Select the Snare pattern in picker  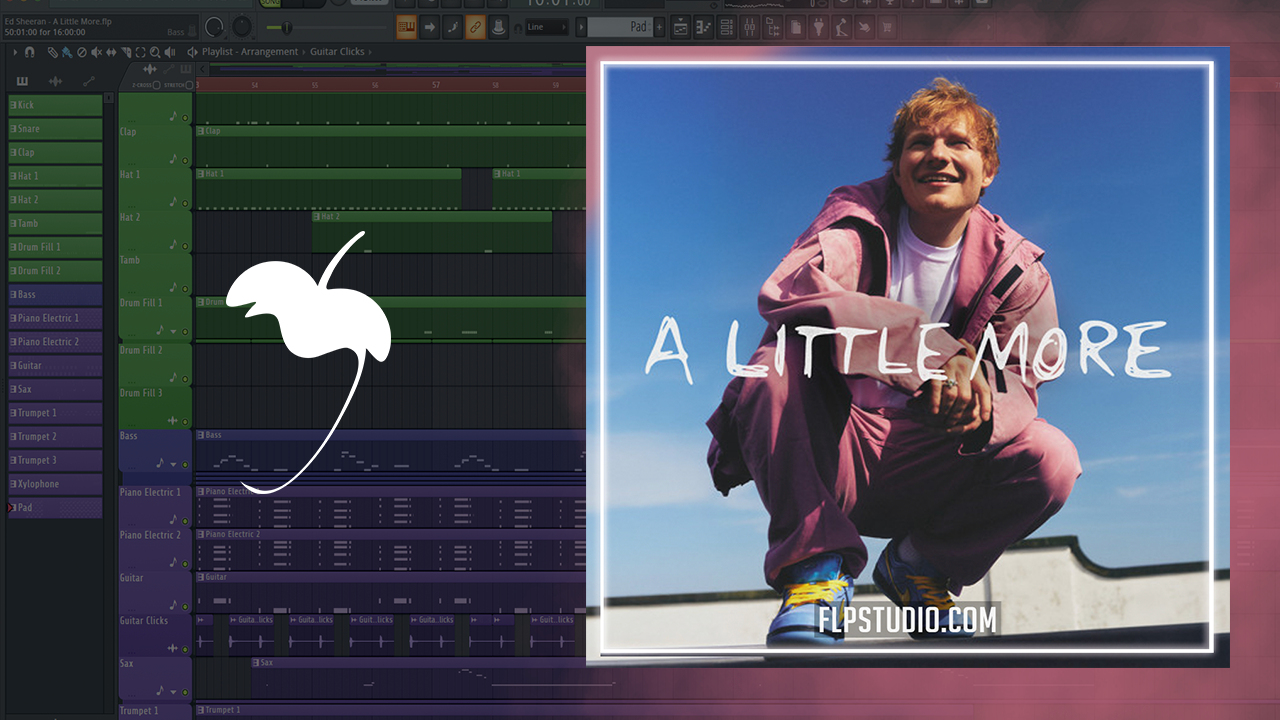(55, 129)
